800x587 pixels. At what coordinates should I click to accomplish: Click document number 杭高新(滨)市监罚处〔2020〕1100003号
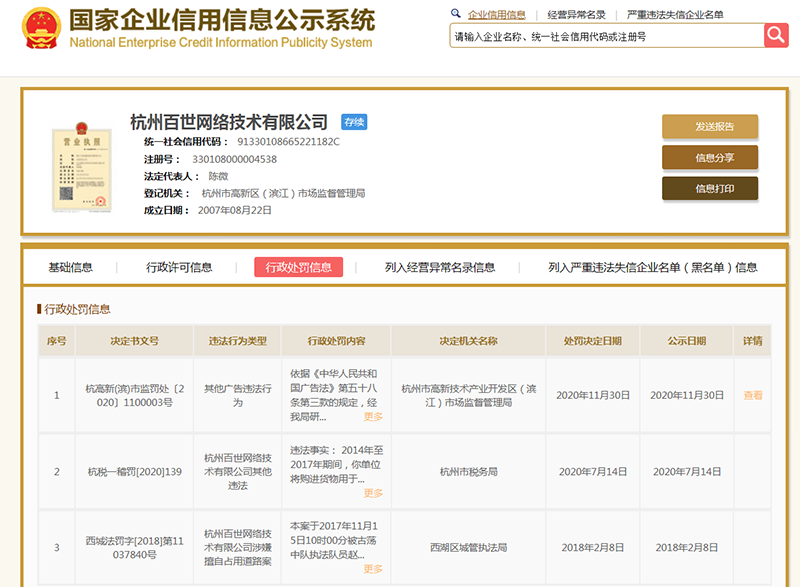pos(135,395)
